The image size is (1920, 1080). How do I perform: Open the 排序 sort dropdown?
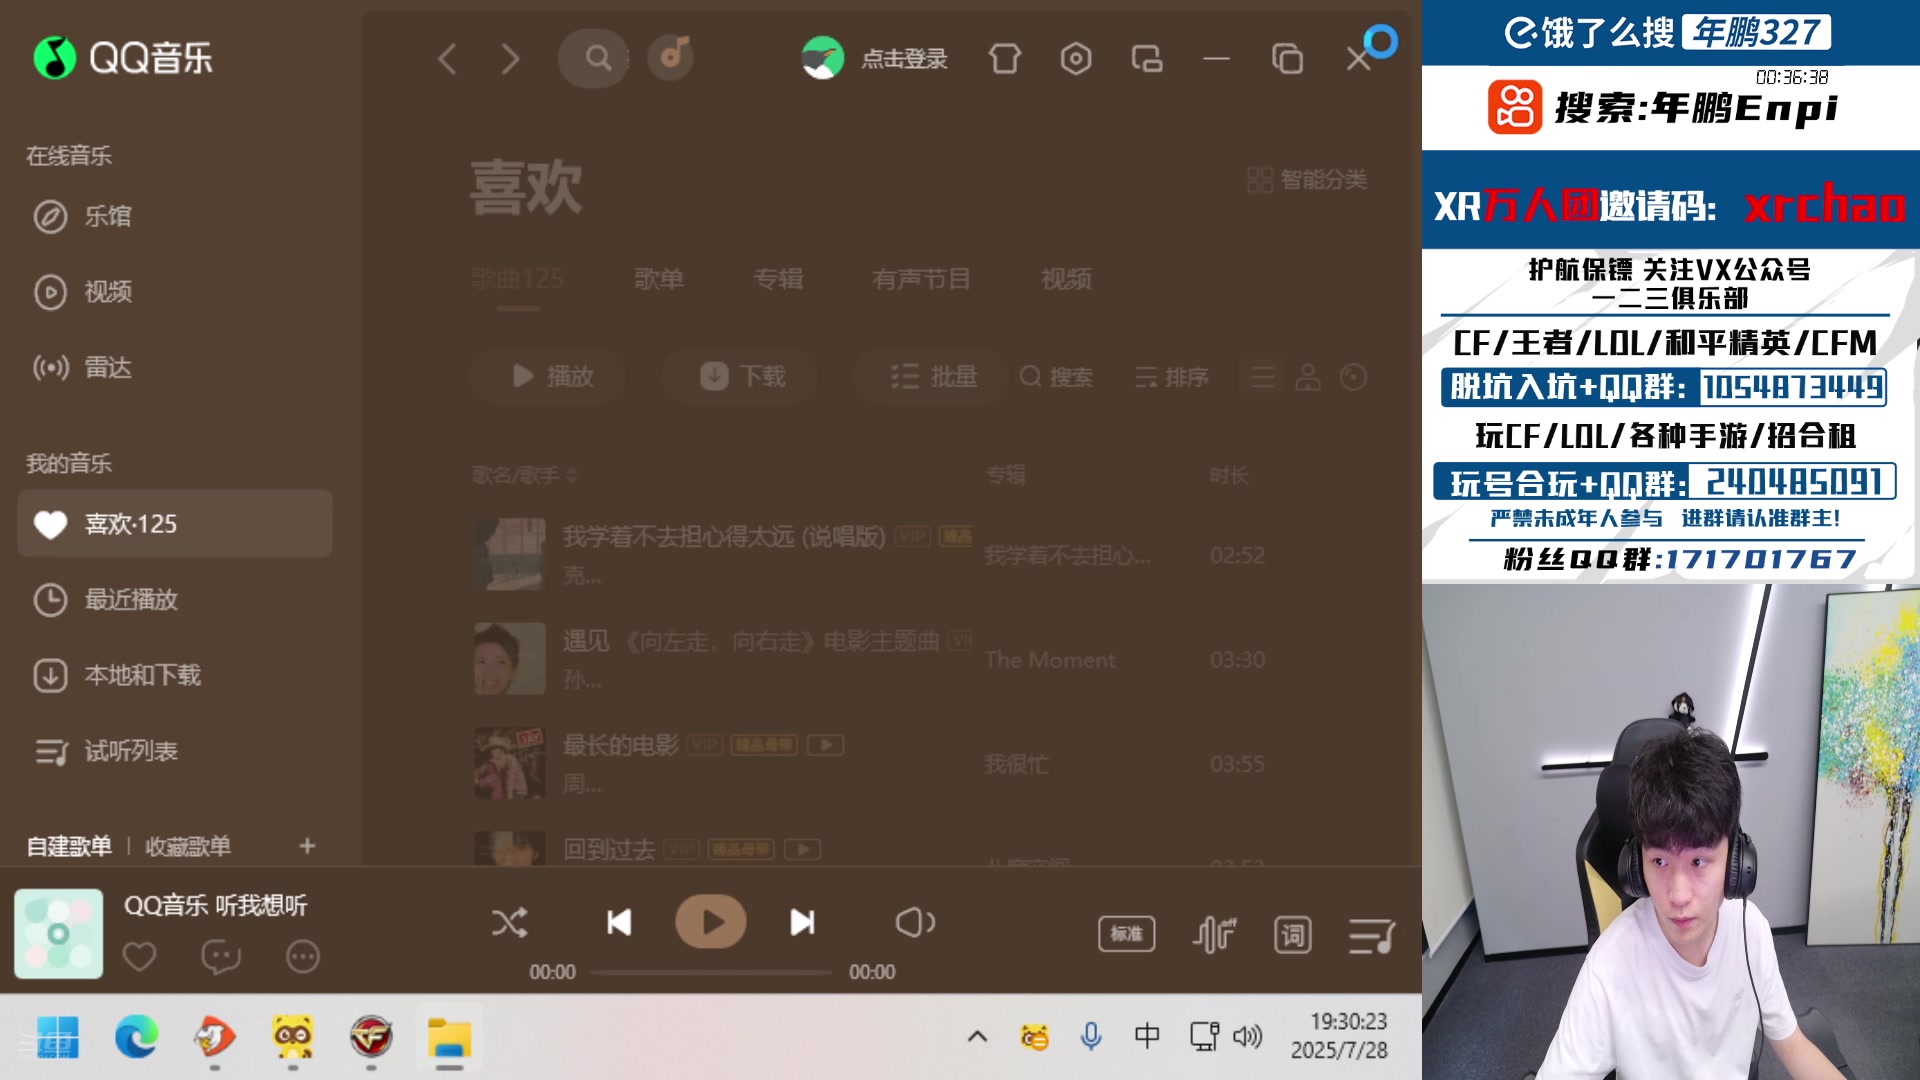1172,377
